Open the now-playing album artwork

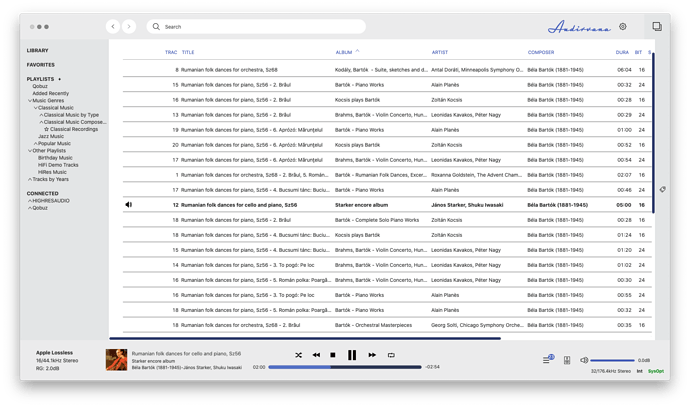coord(117,360)
